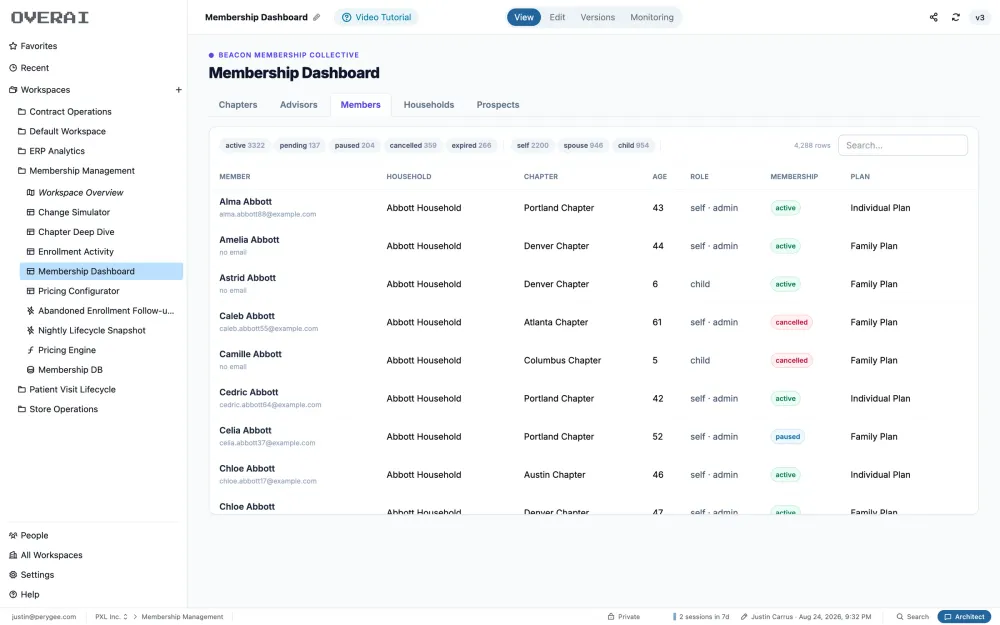Filter by self 2200 chip
1000x625 pixels.
[533, 145]
